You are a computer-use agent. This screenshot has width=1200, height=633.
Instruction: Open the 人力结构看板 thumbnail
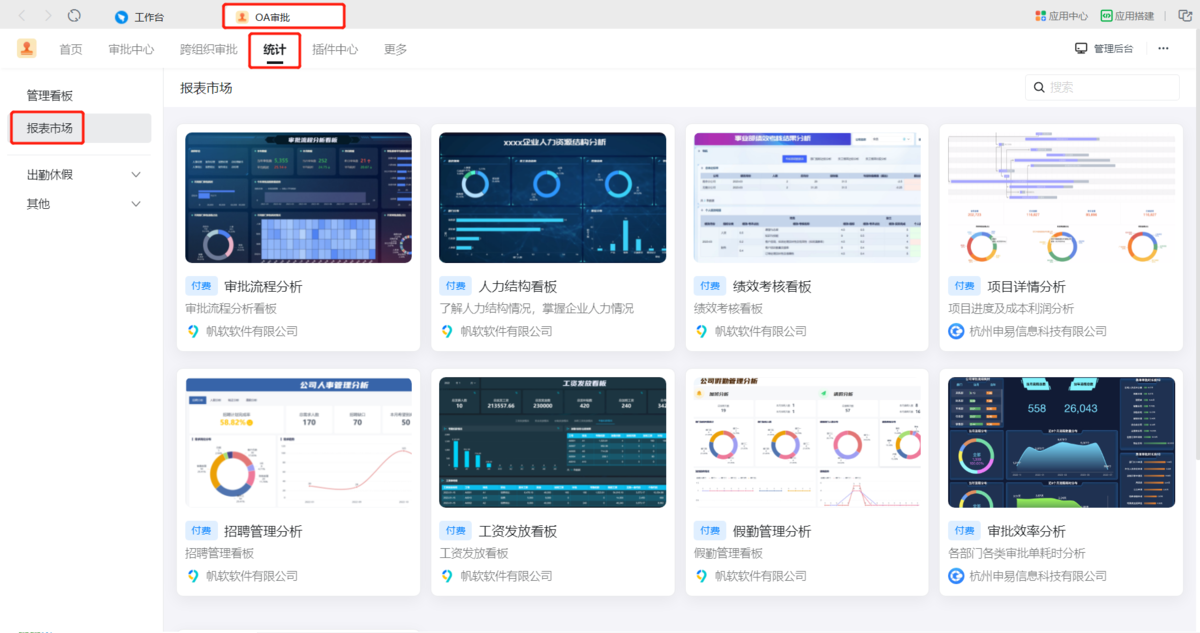point(552,198)
